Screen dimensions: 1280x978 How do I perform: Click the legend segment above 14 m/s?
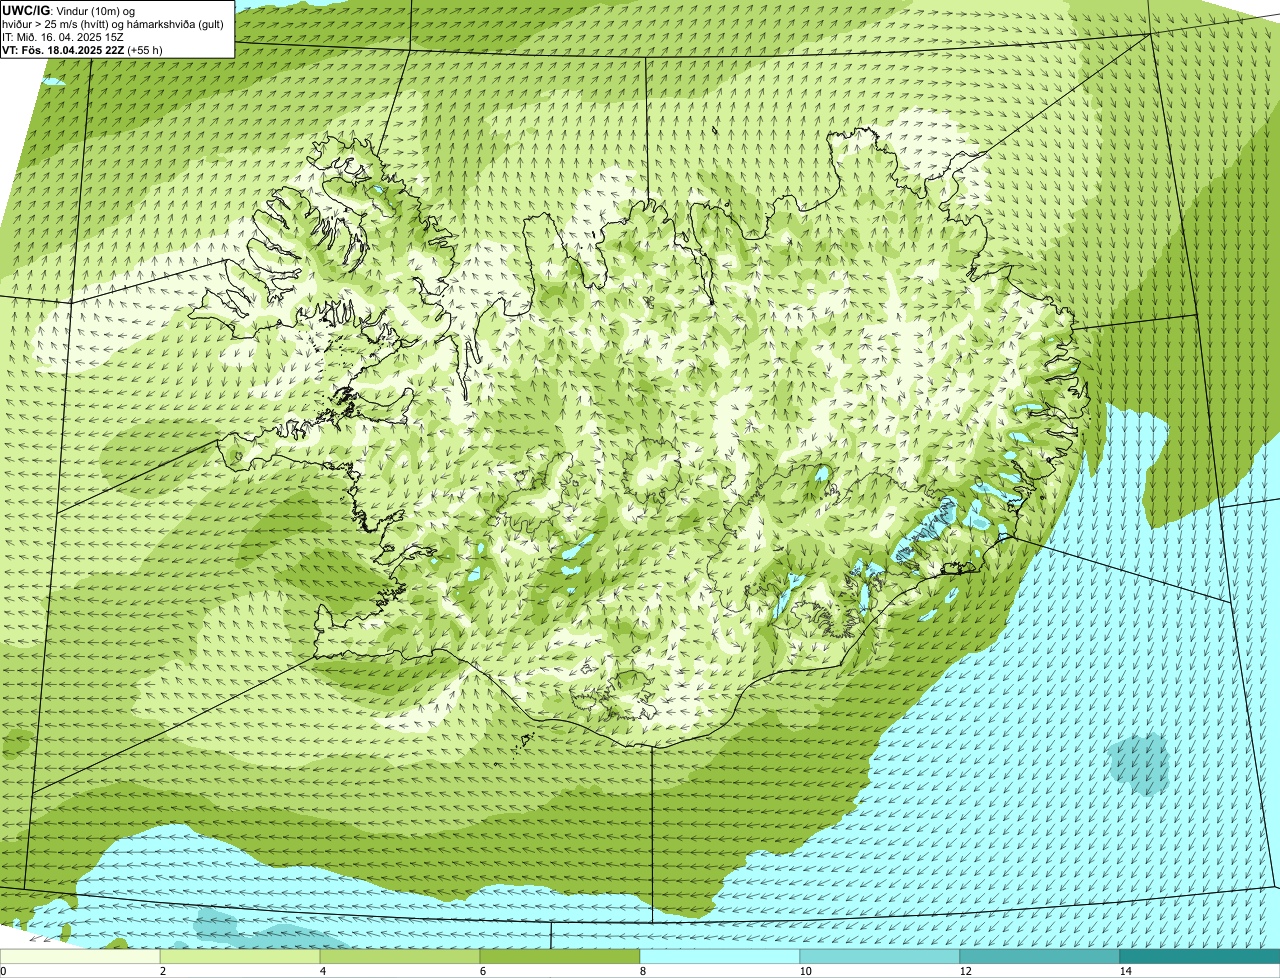[1200, 956]
